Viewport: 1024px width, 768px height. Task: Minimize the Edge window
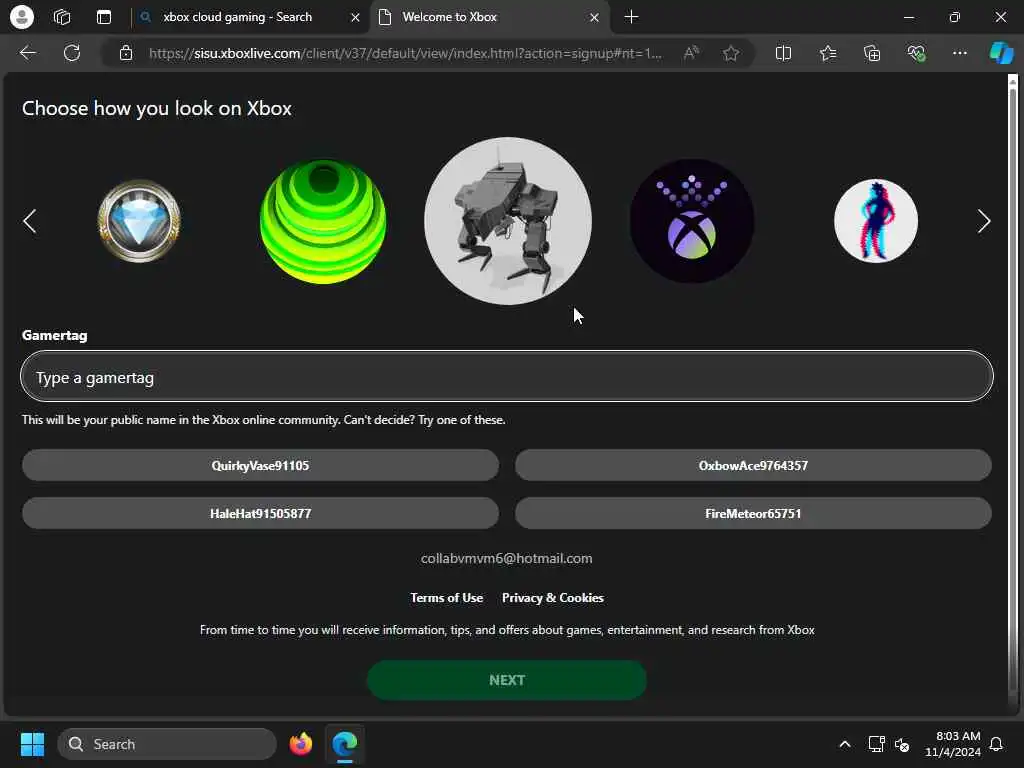click(908, 18)
